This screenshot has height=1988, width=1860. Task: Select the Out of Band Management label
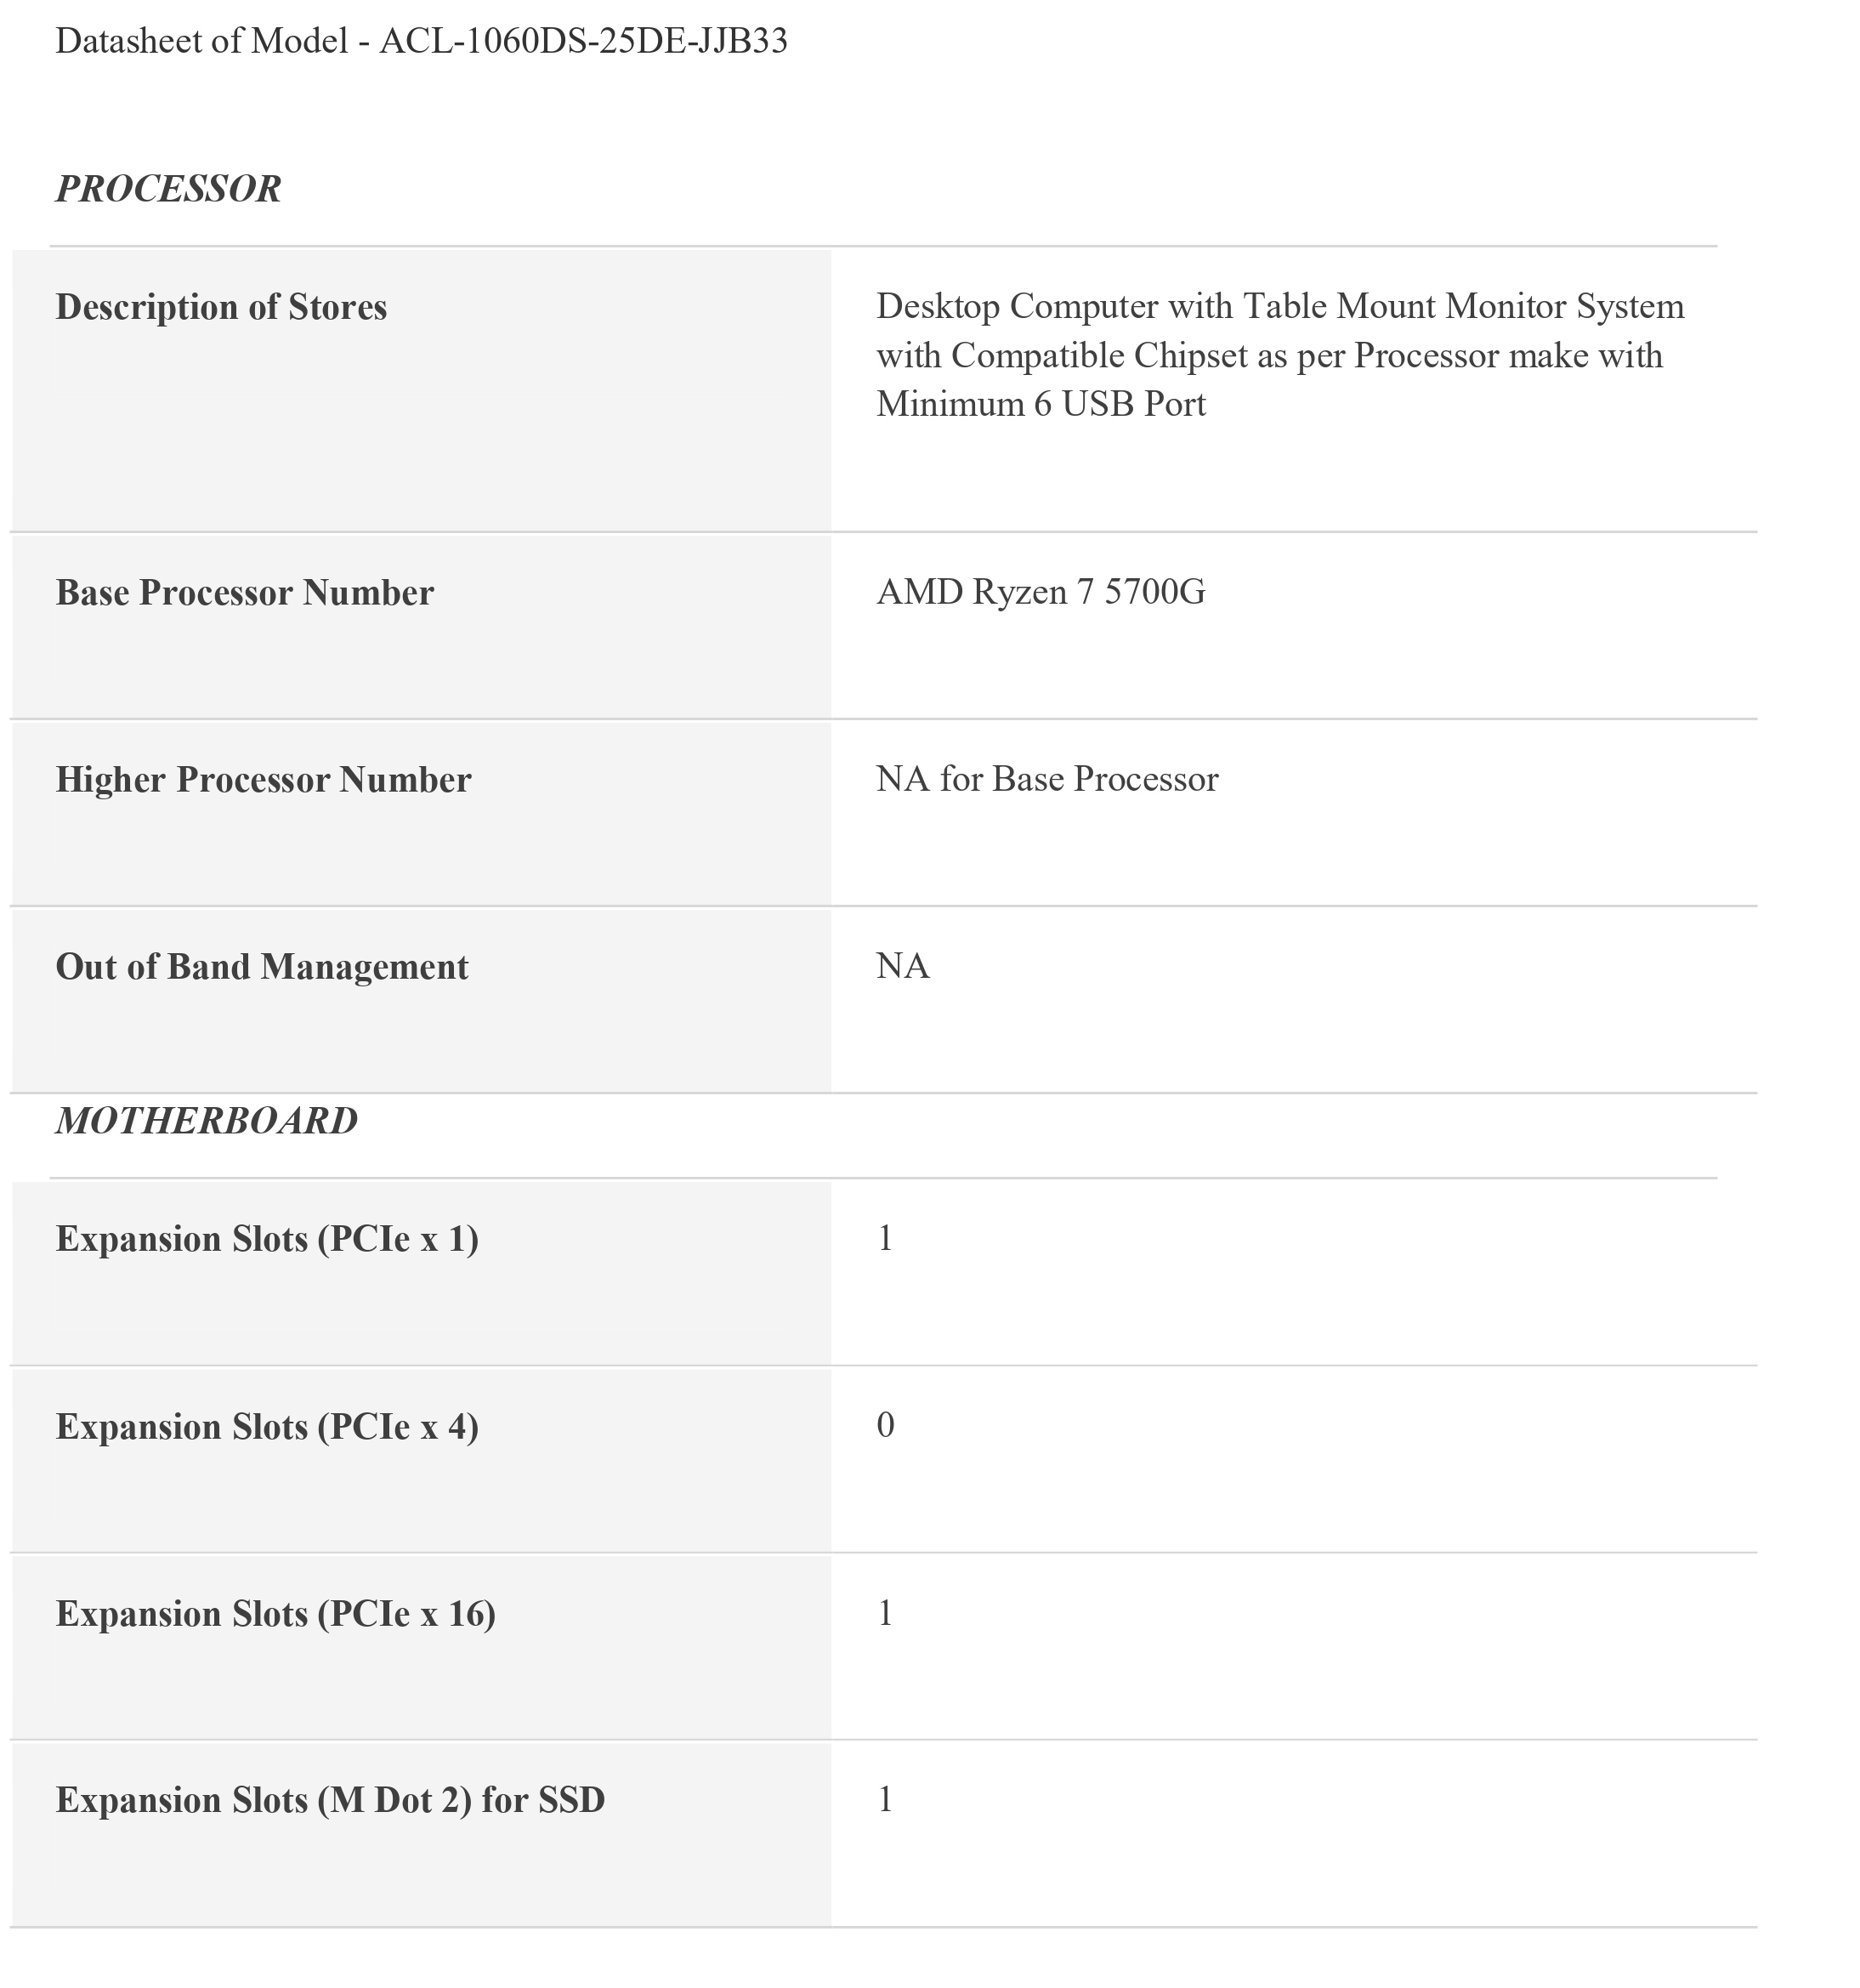[x=262, y=967]
